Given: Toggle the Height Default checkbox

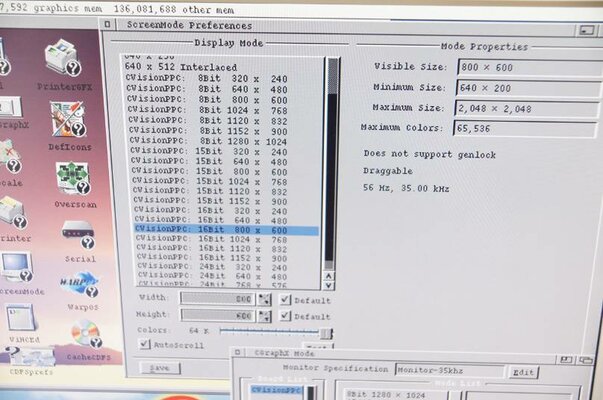Looking at the screenshot, I should [286, 315].
